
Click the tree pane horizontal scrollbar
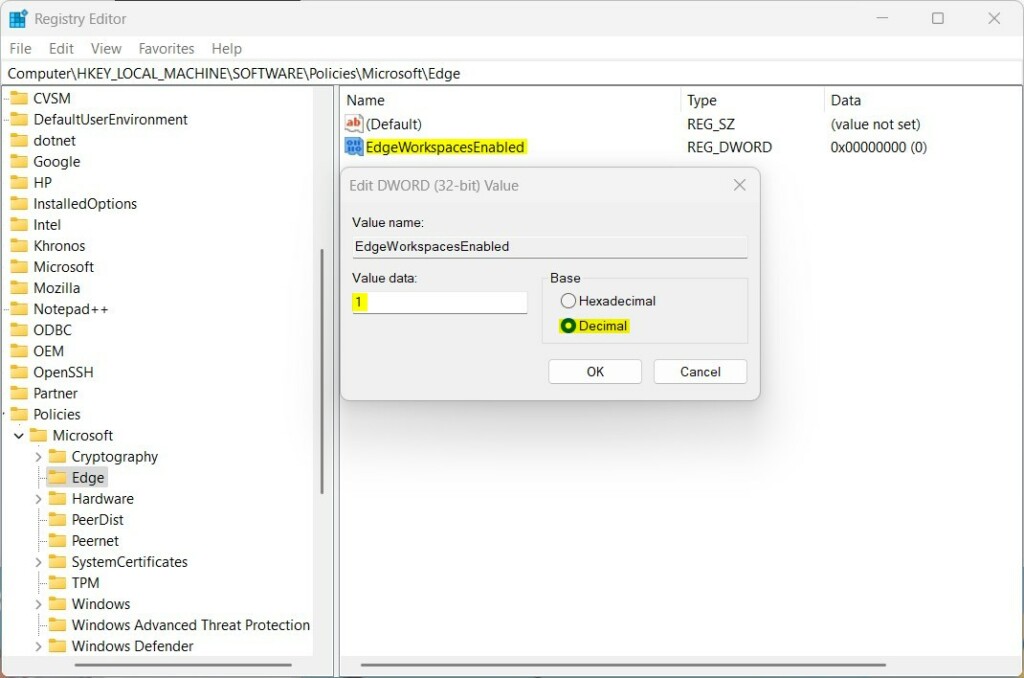(183, 665)
